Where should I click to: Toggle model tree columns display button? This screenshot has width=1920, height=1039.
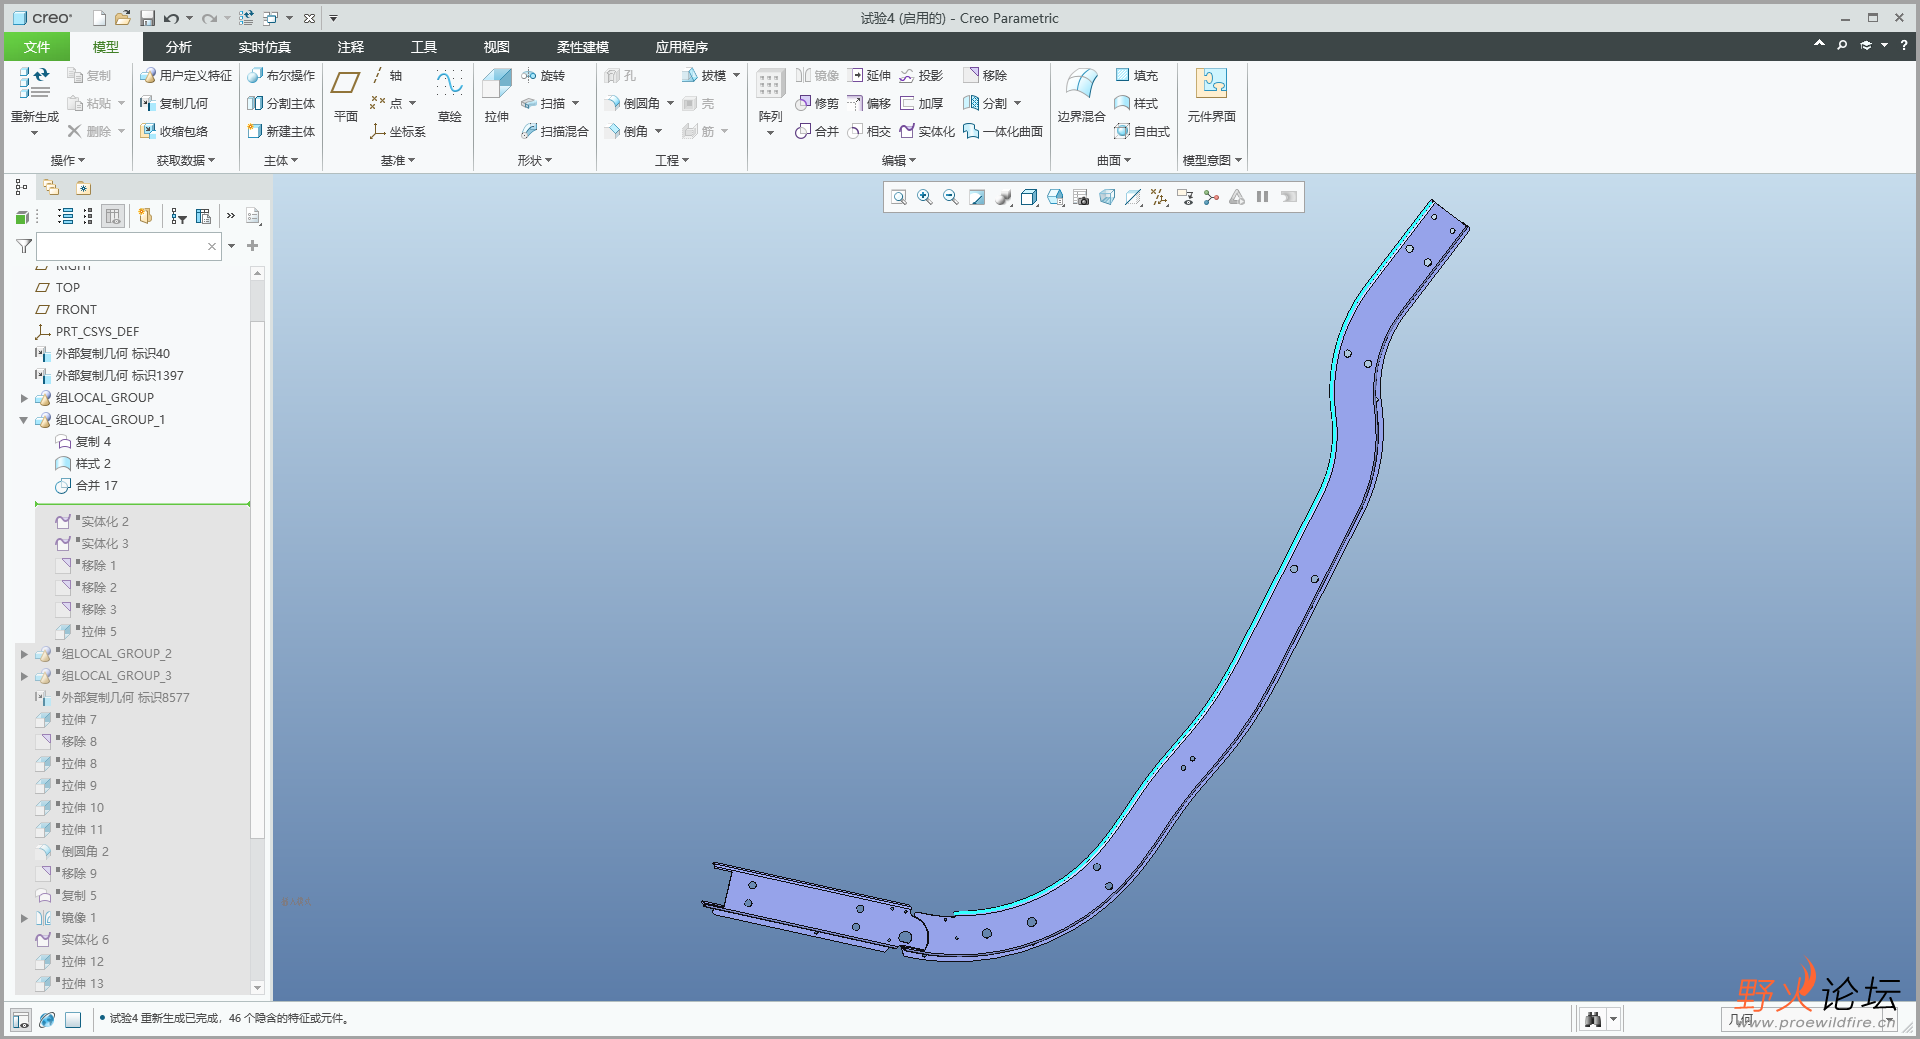click(113, 216)
